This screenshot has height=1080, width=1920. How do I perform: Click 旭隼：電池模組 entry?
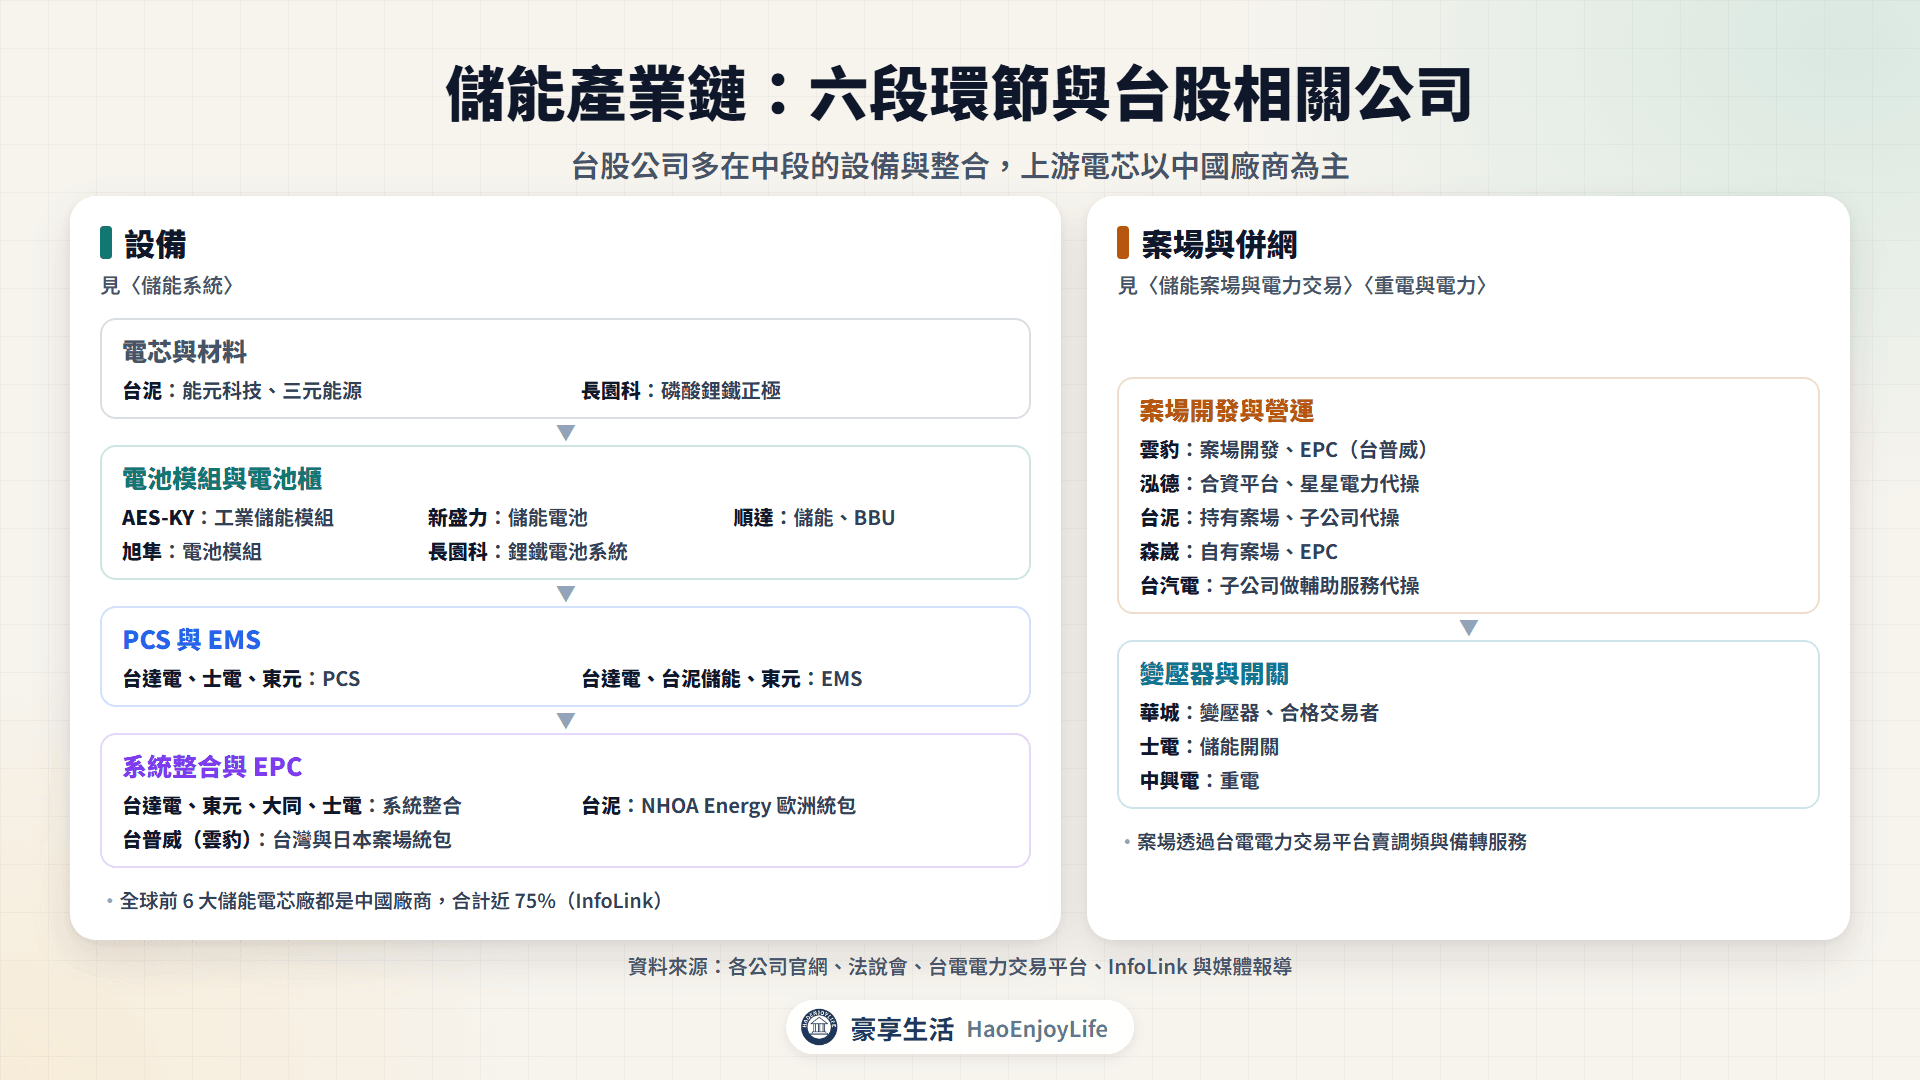[192, 552]
